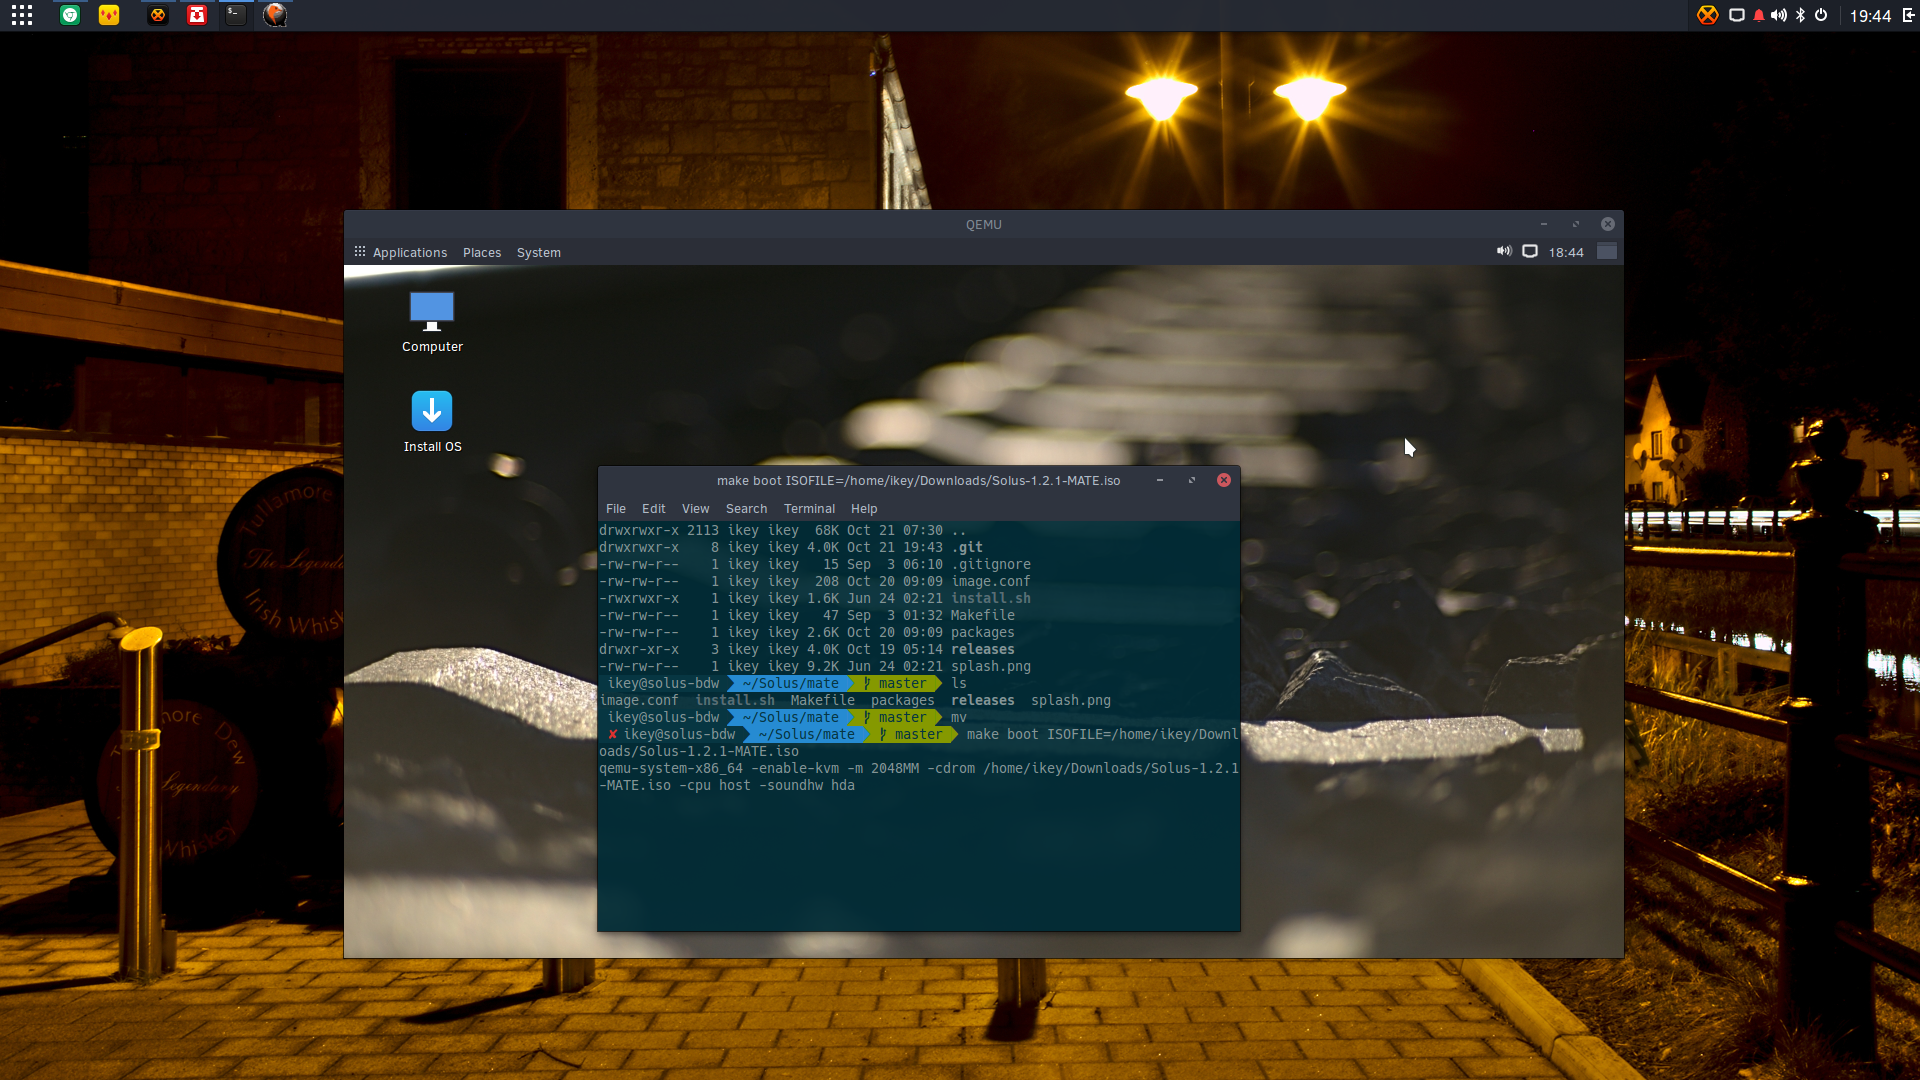Viewport: 1920px width, 1080px height.
Task: Click the terminal title 'make boot ISOFILE=' text
Action: (x=918, y=480)
